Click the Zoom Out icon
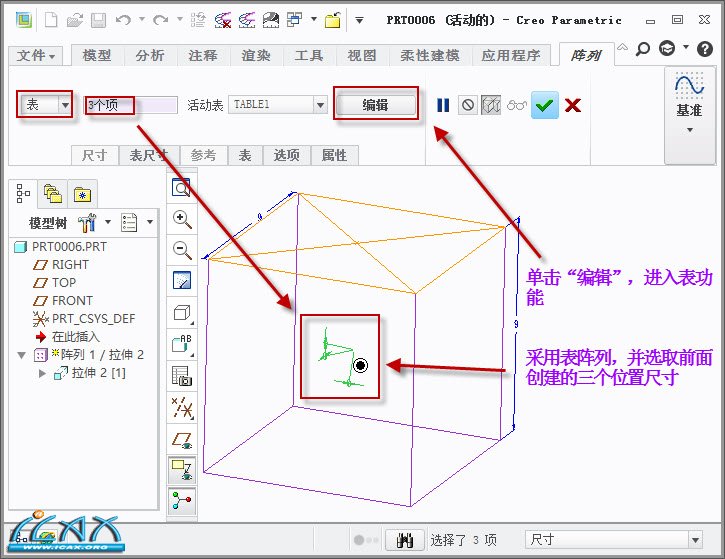Screen dimensions: 725x559 [181, 250]
